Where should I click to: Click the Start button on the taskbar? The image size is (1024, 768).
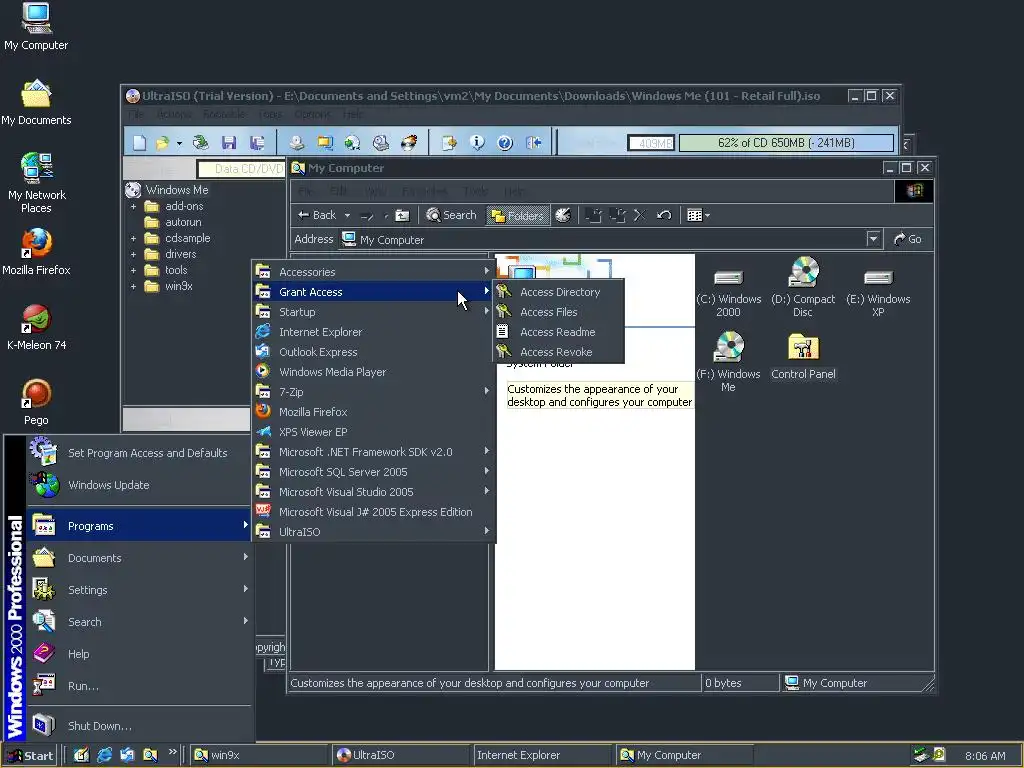click(30, 755)
